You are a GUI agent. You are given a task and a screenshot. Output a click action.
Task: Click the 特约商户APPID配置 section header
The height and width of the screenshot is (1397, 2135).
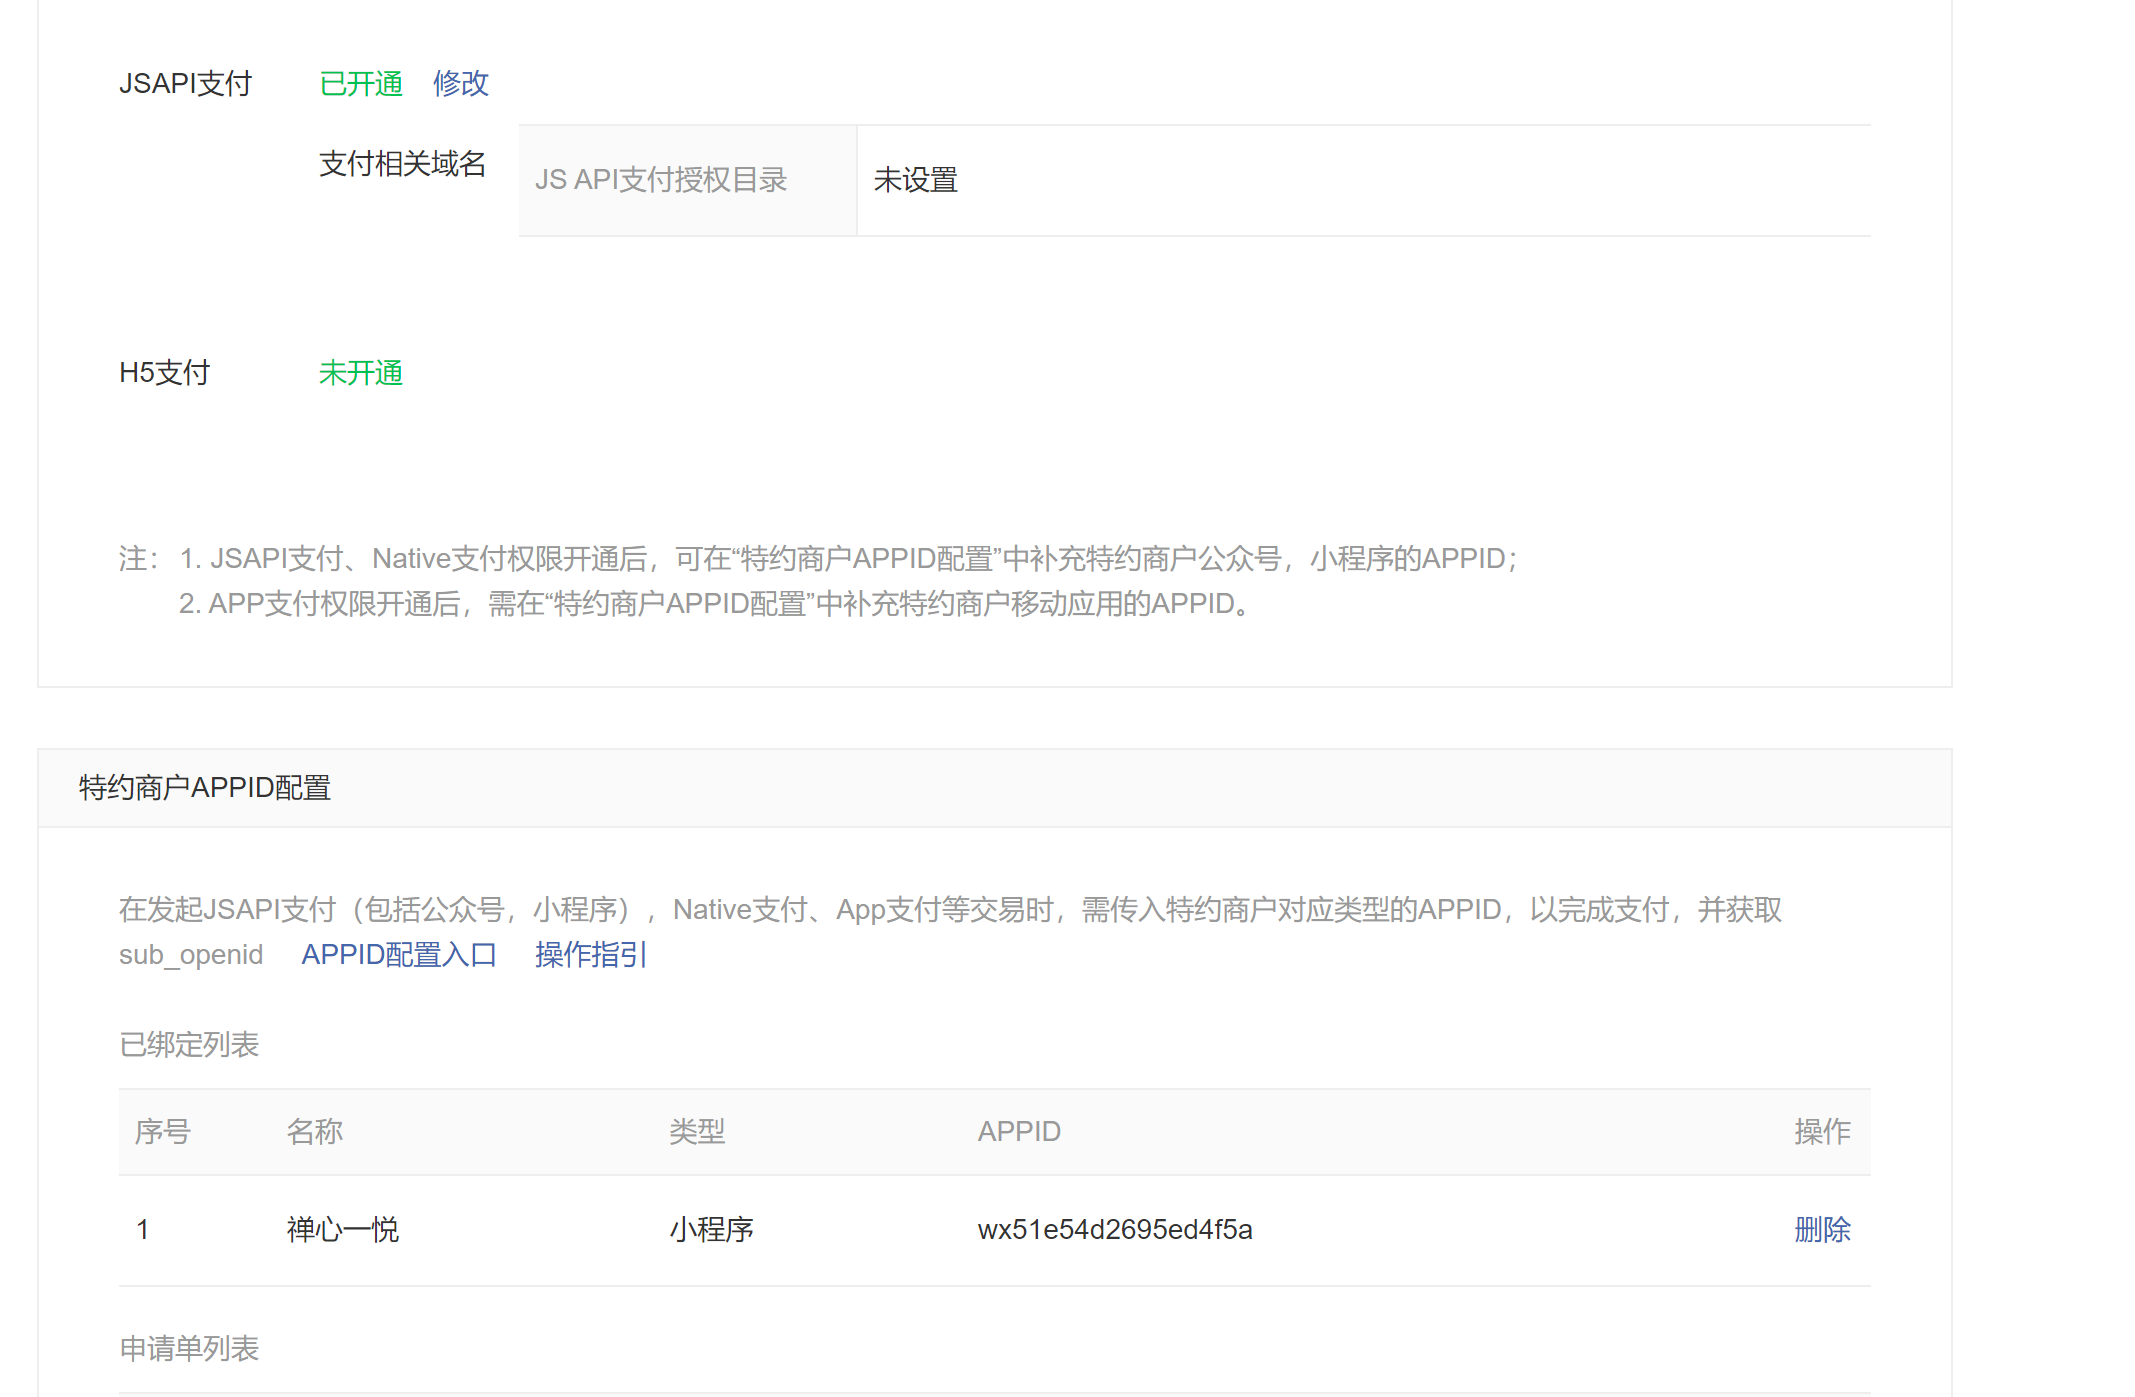(205, 788)
